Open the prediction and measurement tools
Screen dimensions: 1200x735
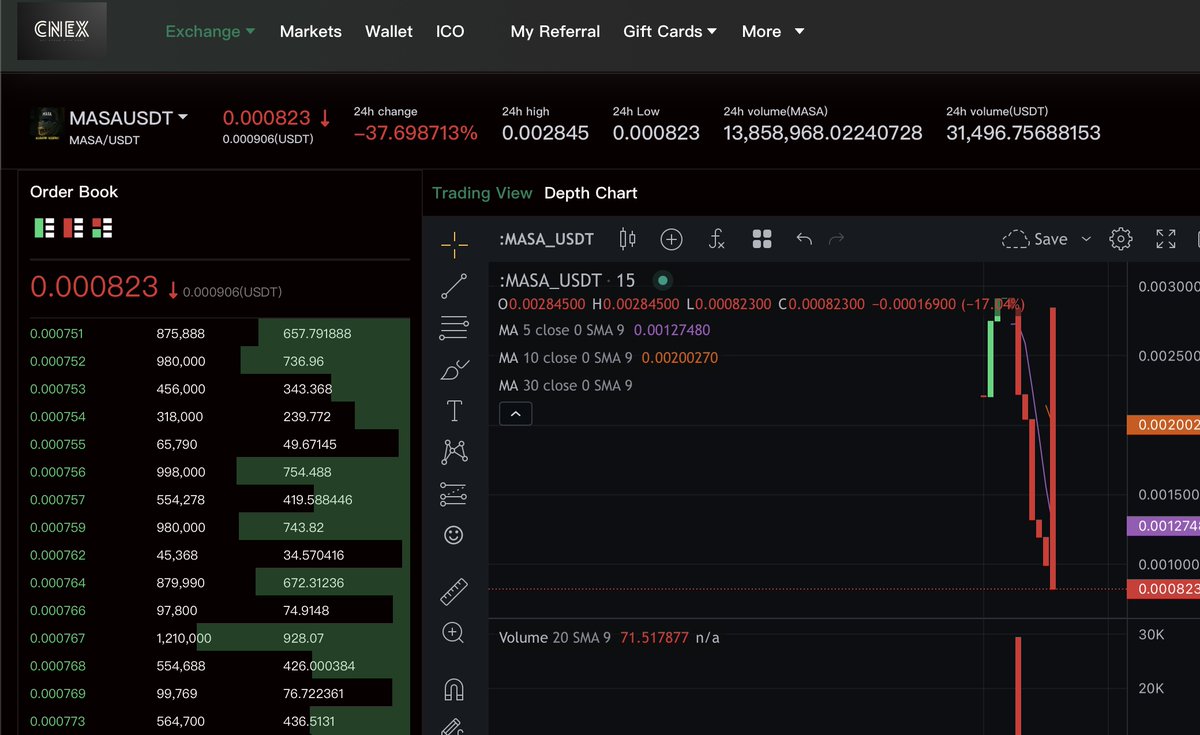(x=454, y=493)
